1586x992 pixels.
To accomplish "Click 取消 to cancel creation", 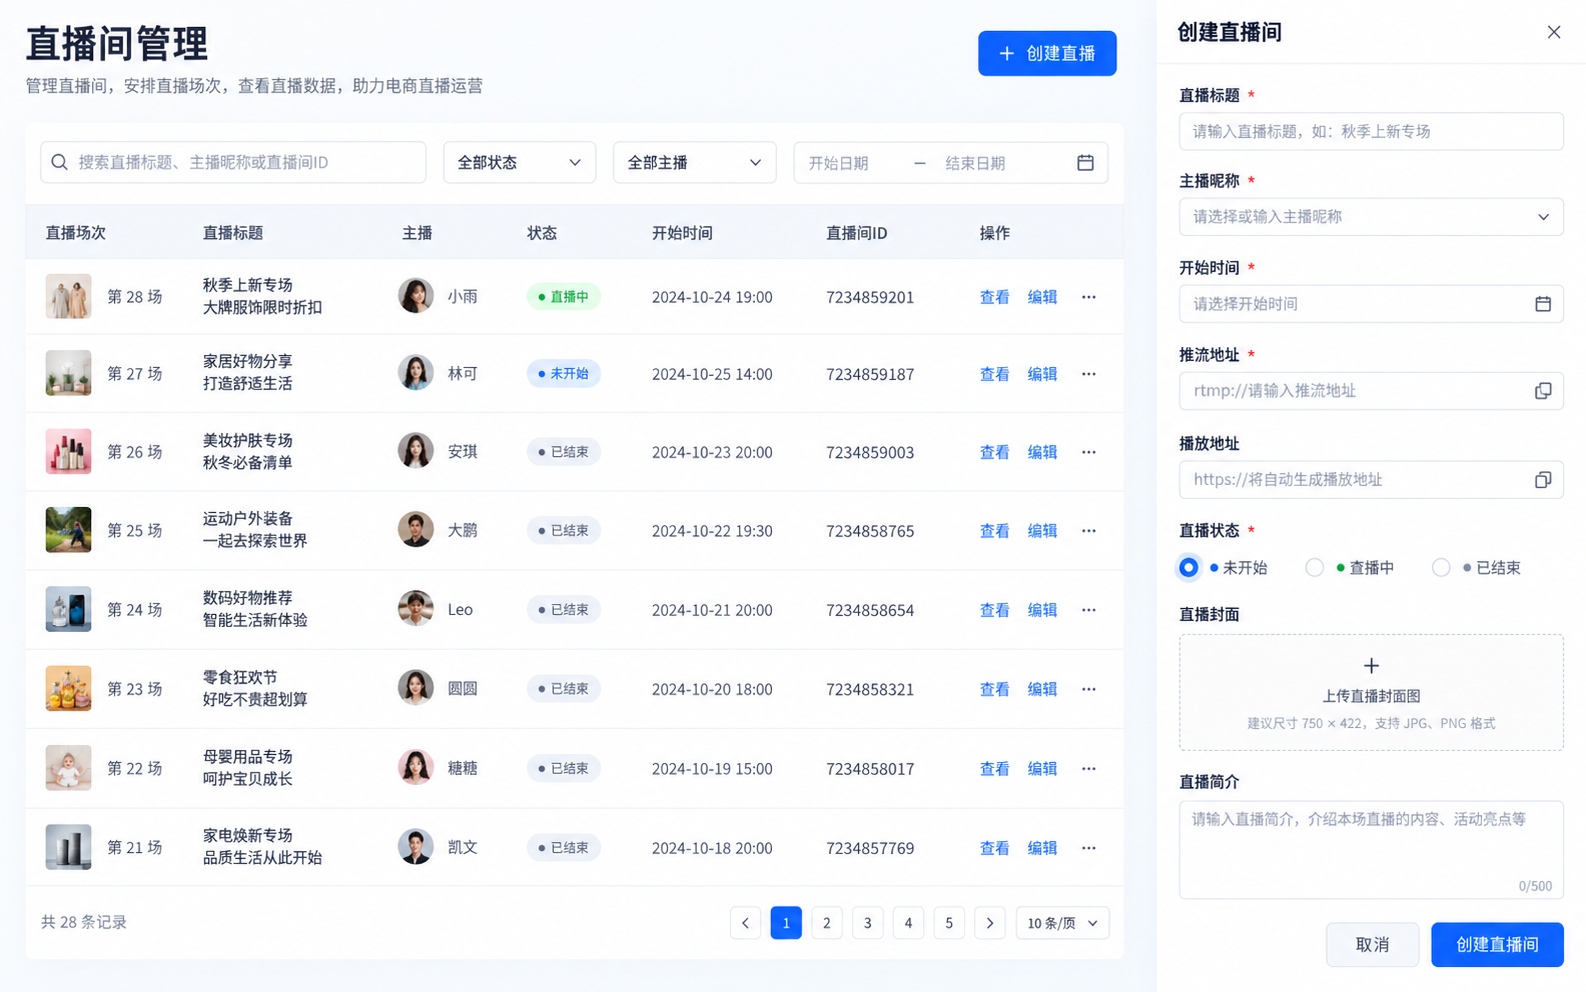I will [1372, 945].
